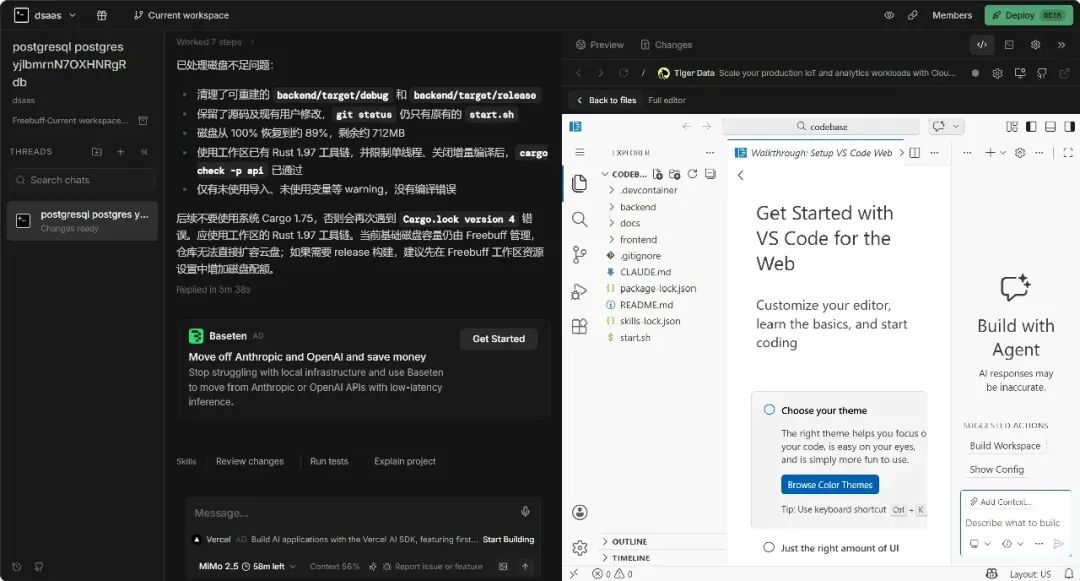Click notification bell in VS Code status bar

[x=1068, y=573]
